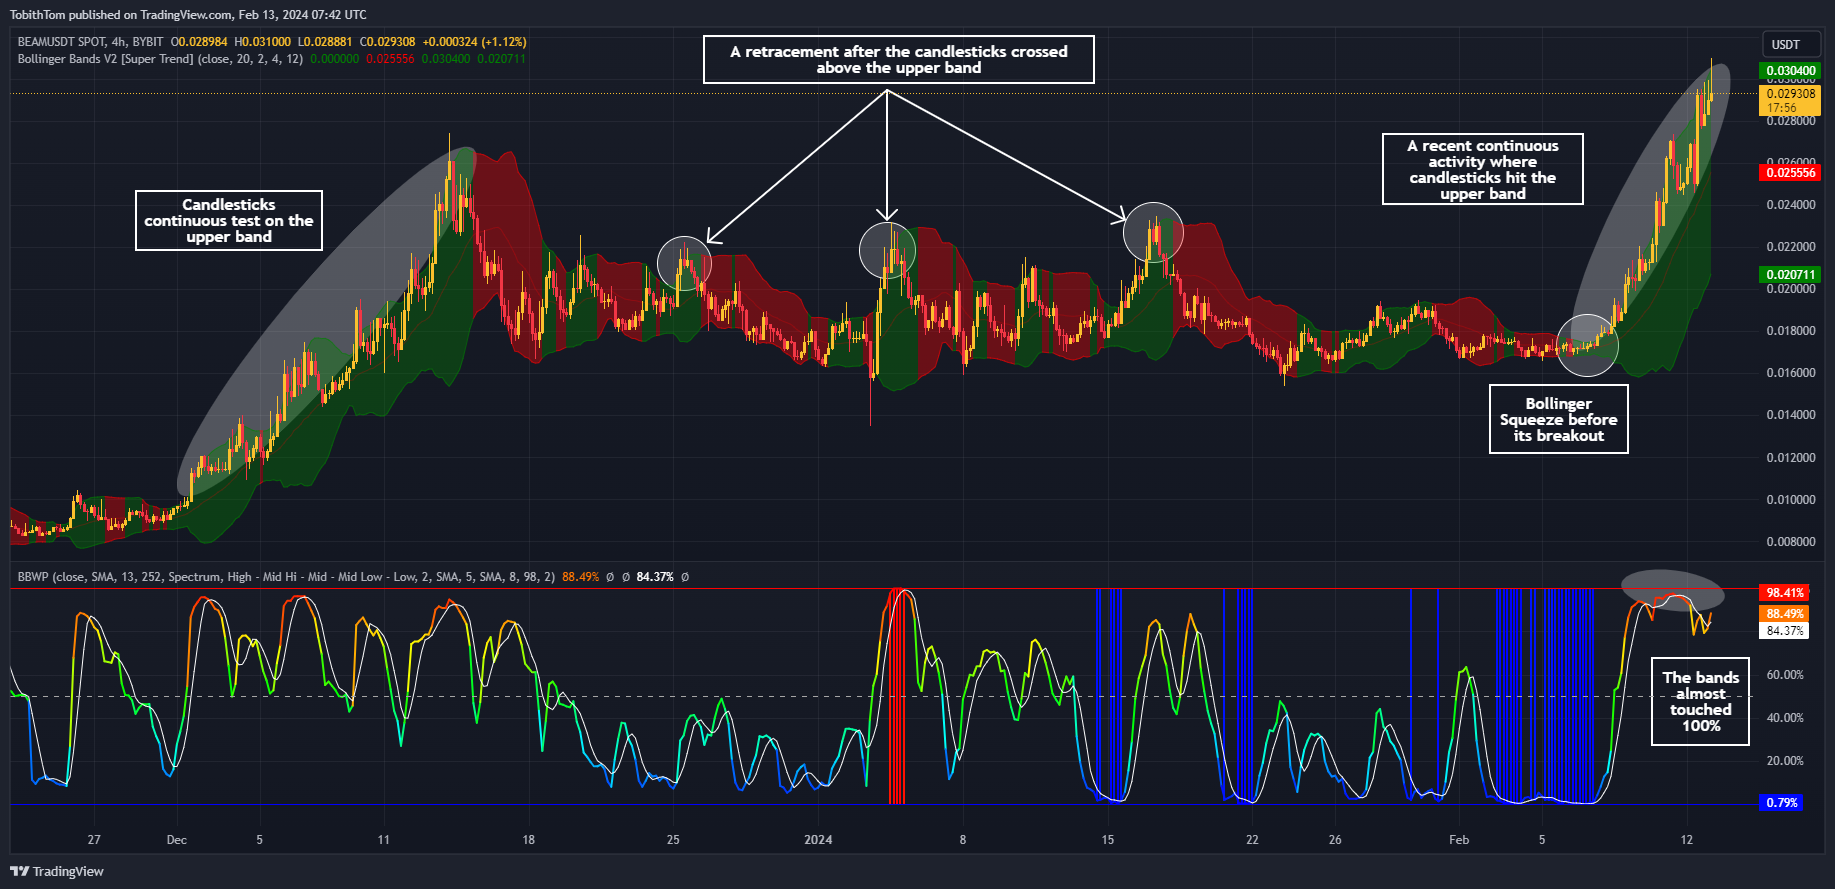The image size is (1835, 889).
Task: Click the open value O0.028984
Action: tap(199, 42)
